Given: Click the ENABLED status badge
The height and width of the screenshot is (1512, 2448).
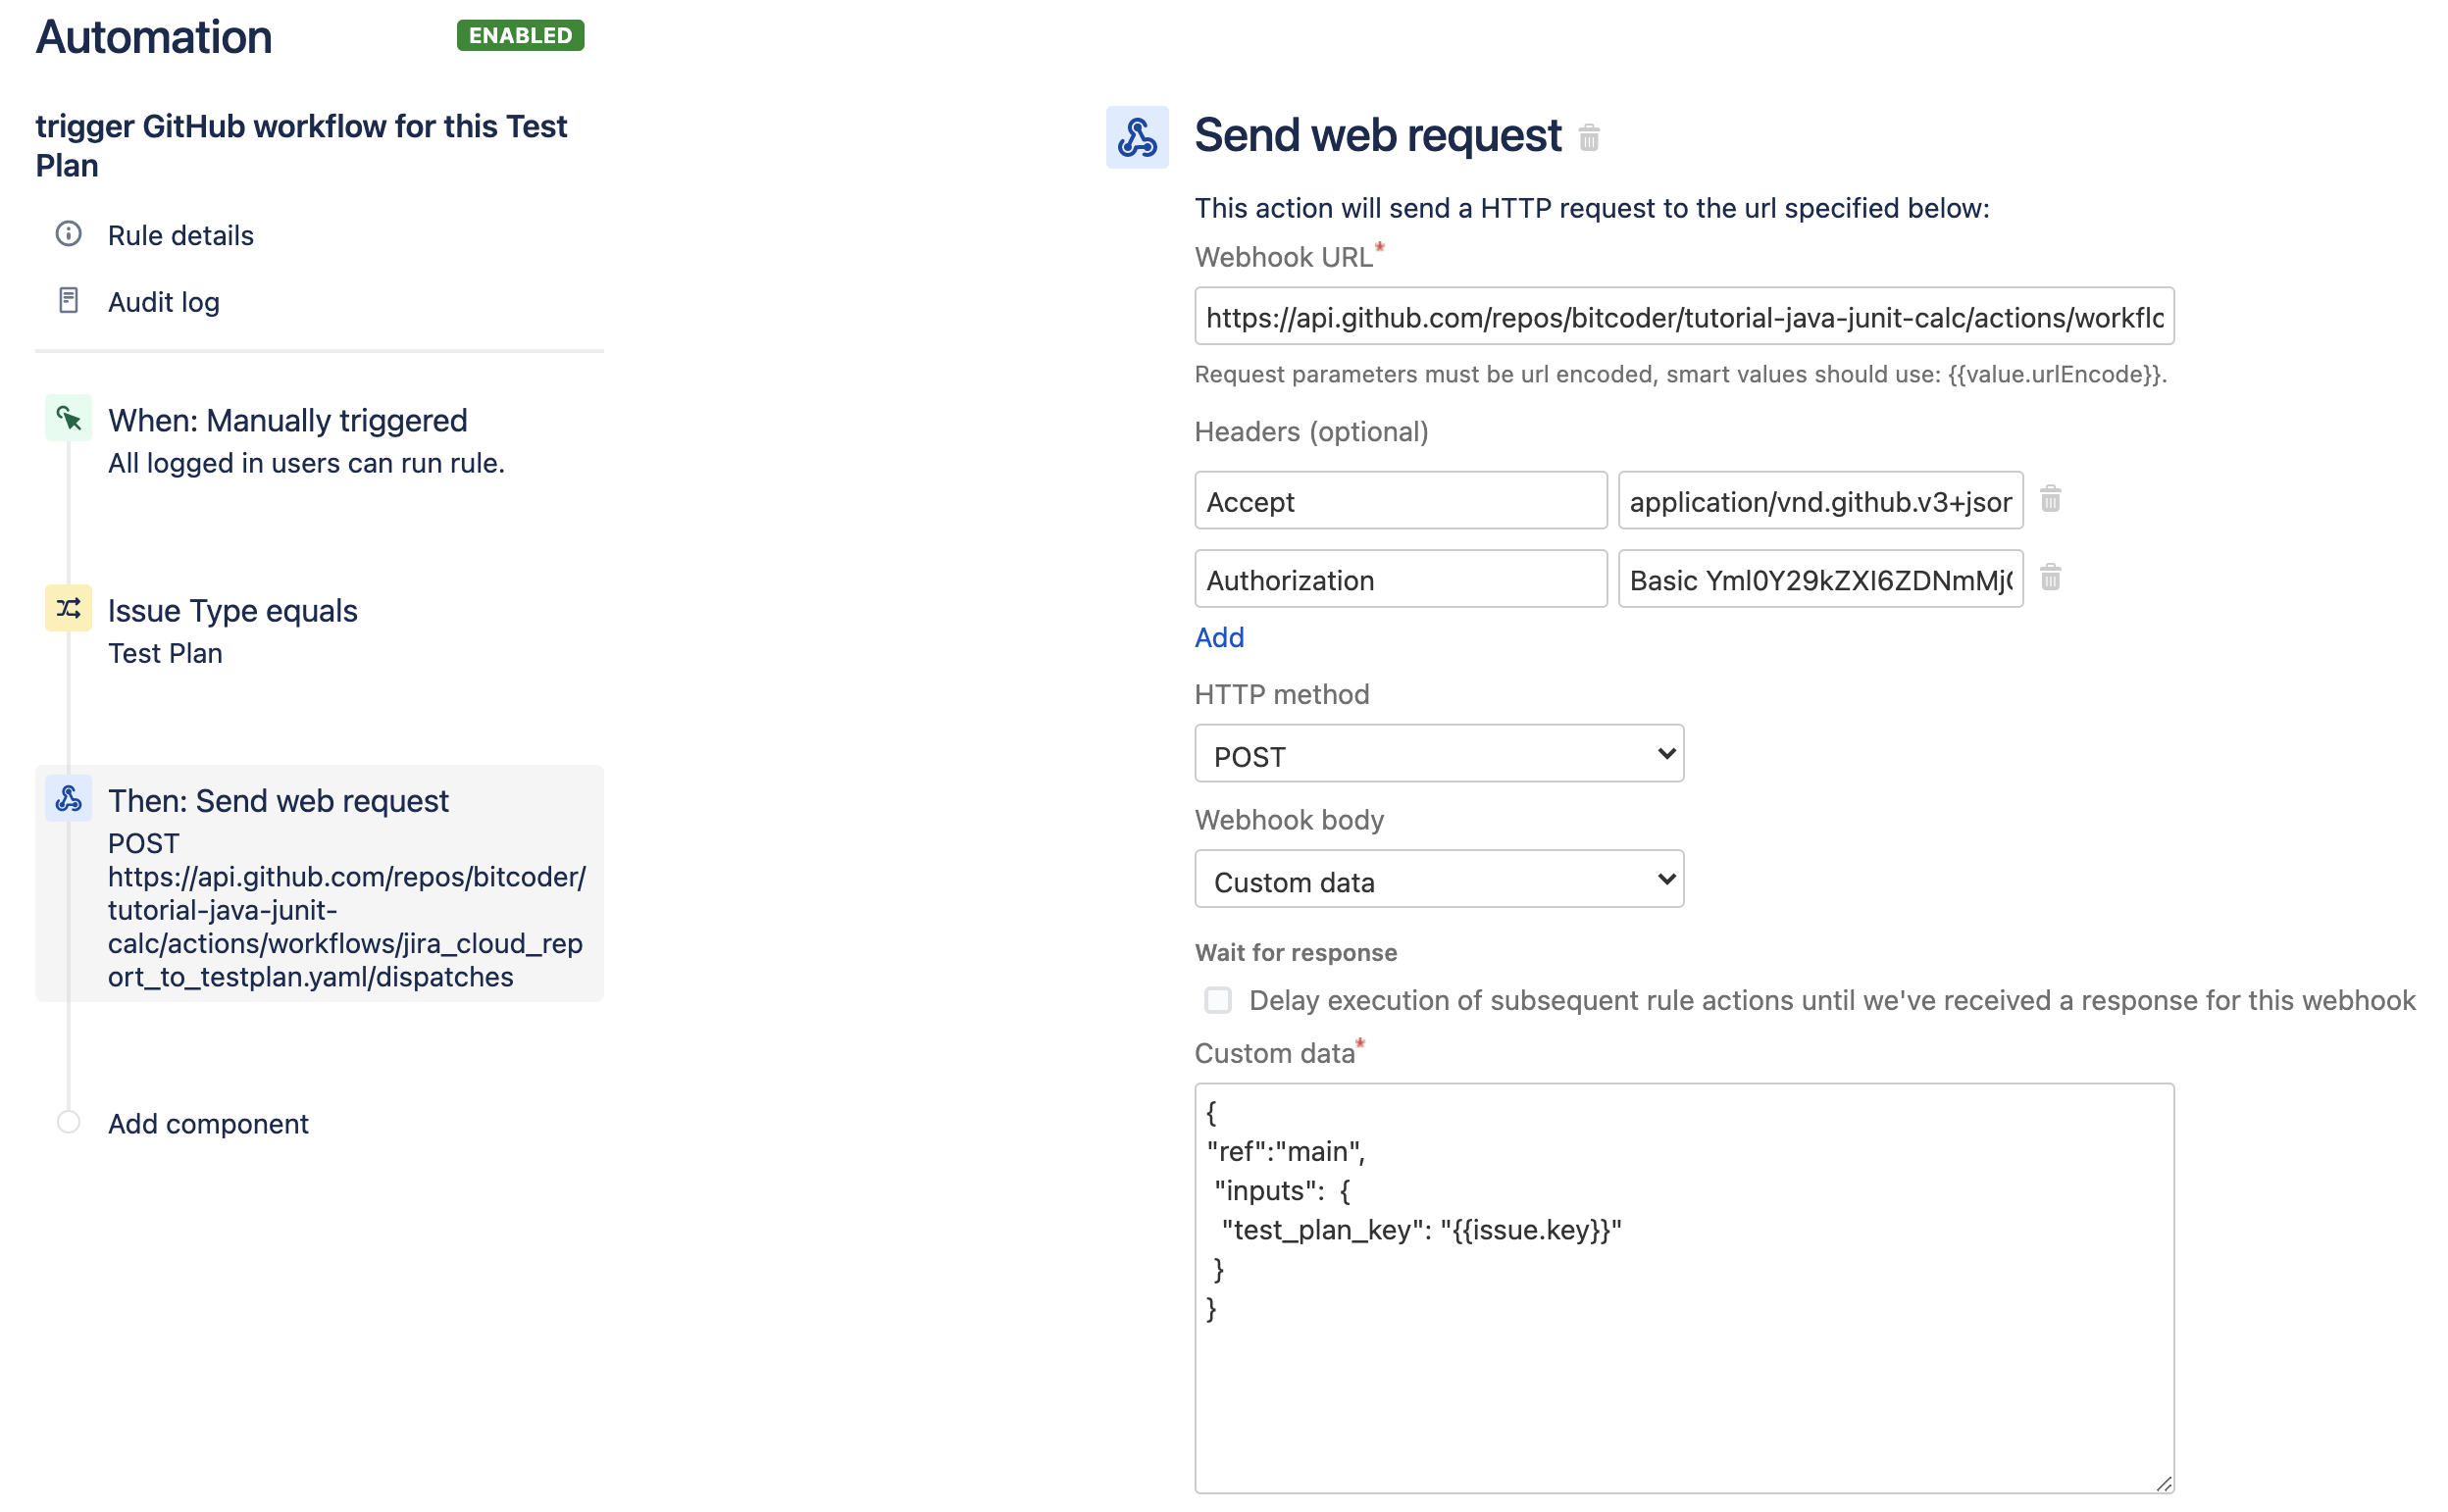Looking at the screenshot, I should 520,35.
